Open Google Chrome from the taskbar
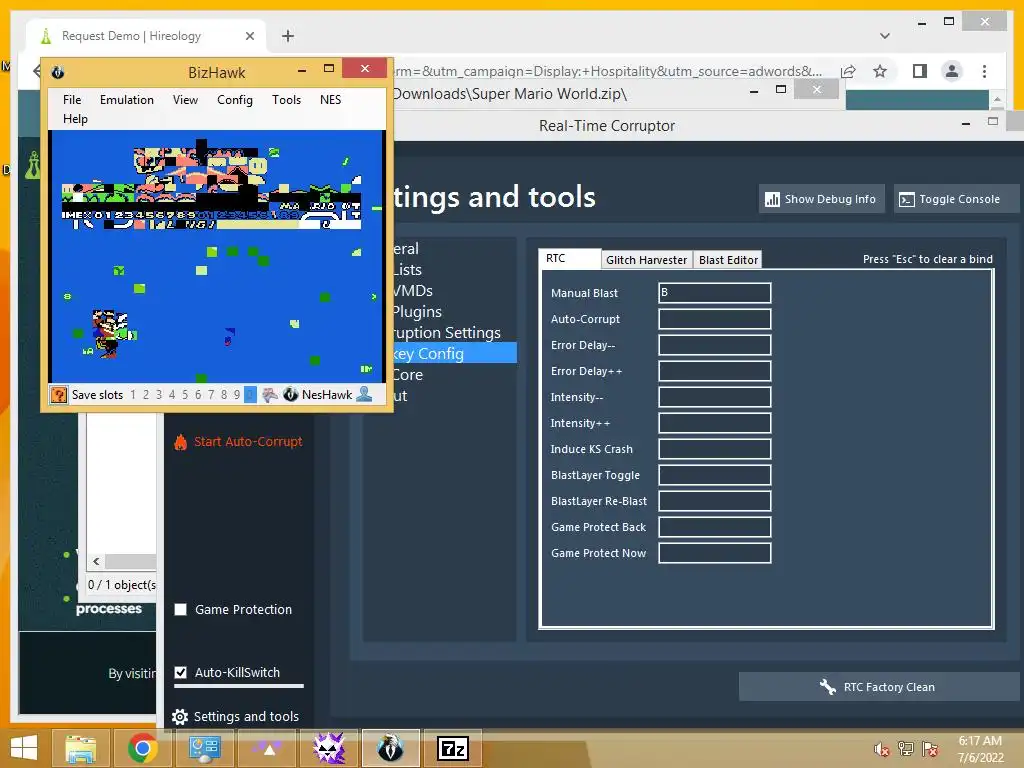This screenshot has width=1024, height=768. point(142,748)
